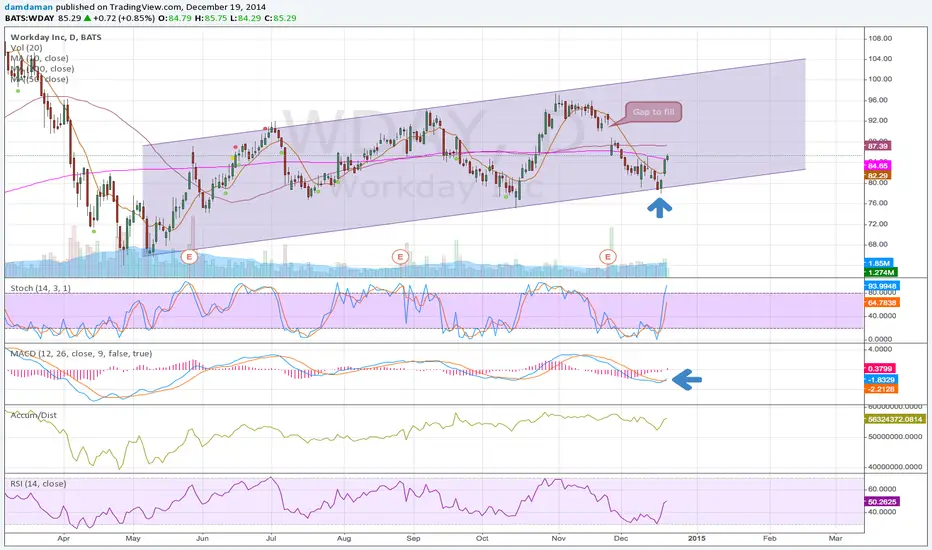Viewport: 932px width, 550px height.
Task: Click the Nov label on time axis
Action: pyautogui.click(x=558, y=538)
